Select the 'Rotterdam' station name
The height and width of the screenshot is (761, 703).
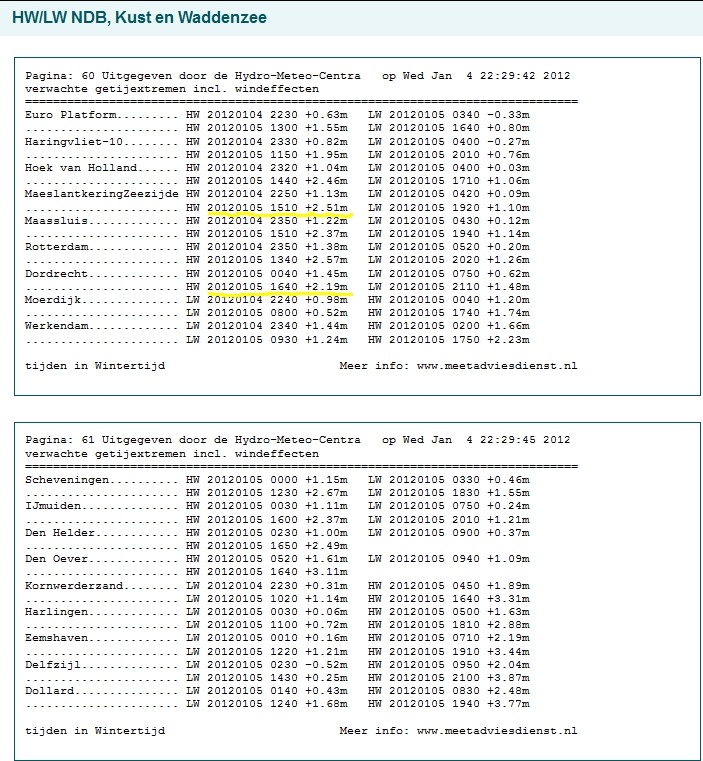point(57,247)
